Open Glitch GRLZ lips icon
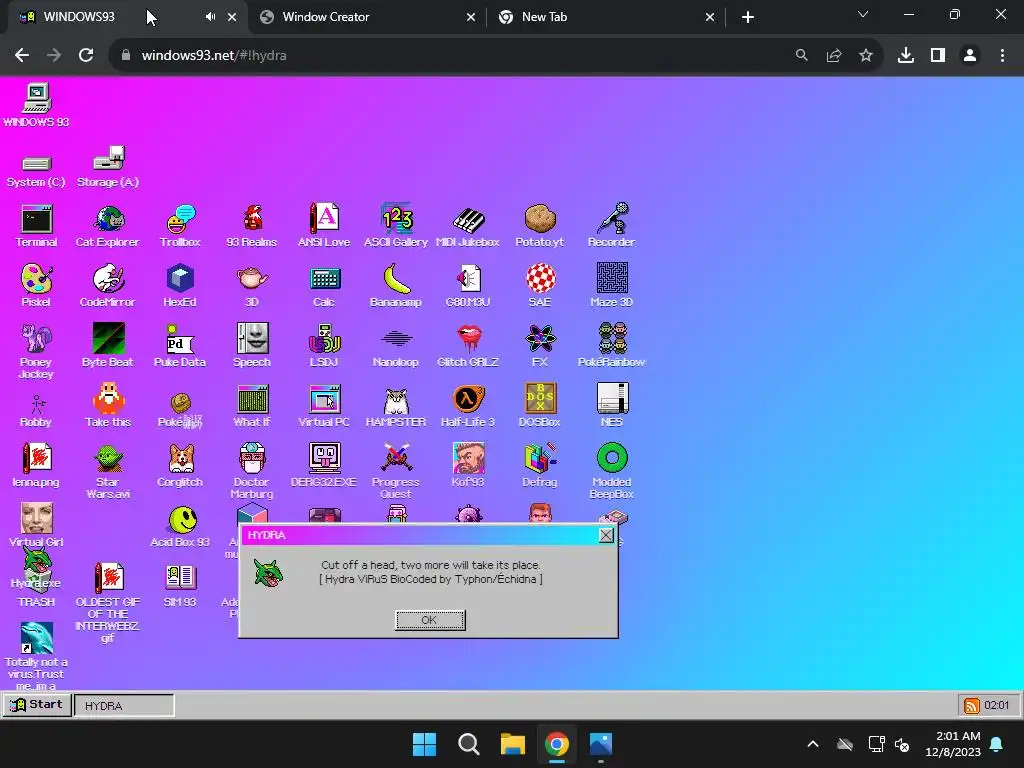The height and width of the screenshot is (768, 1024). click(468, 345)
